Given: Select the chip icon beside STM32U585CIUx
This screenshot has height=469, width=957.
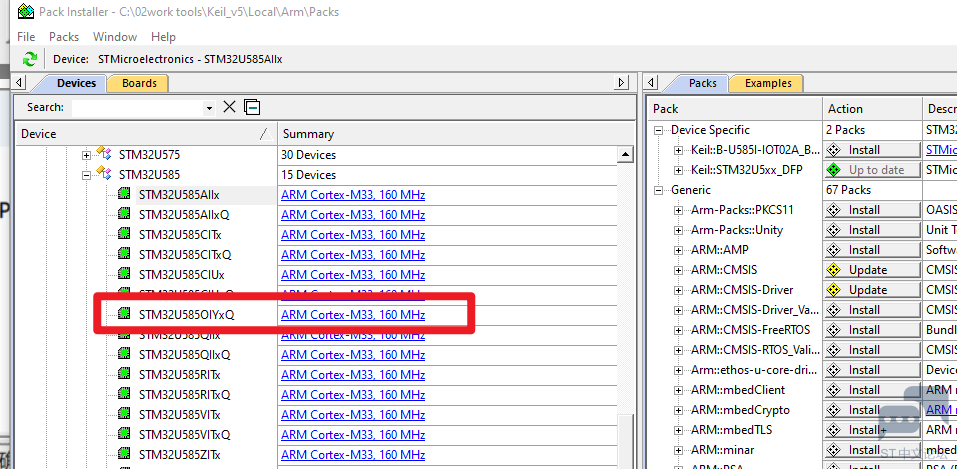Looking at the screenshot, I should (125, 275).
